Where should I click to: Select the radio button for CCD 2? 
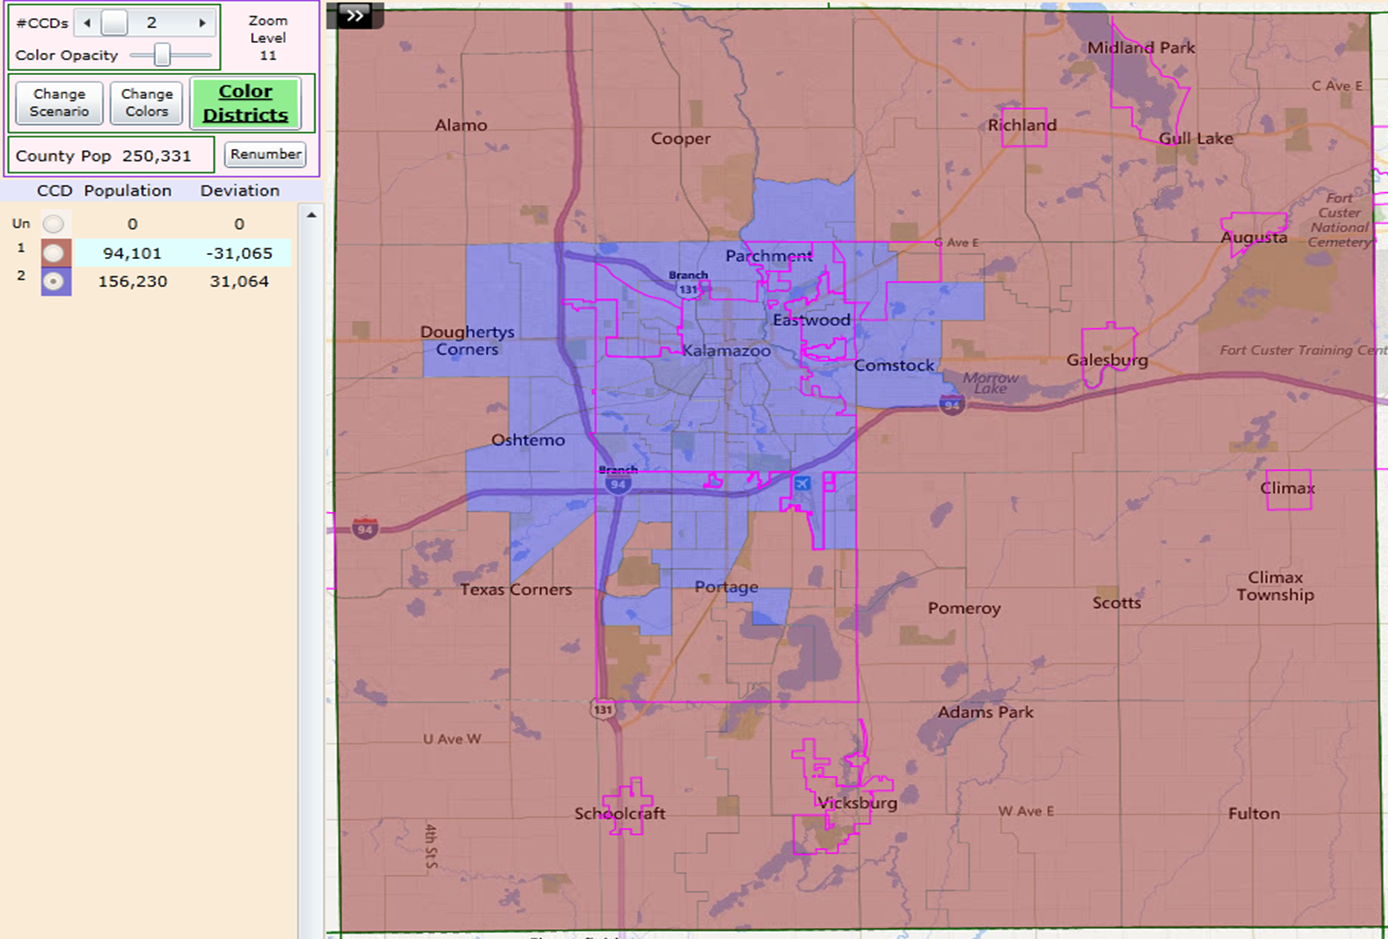click(x=52, y=281)
